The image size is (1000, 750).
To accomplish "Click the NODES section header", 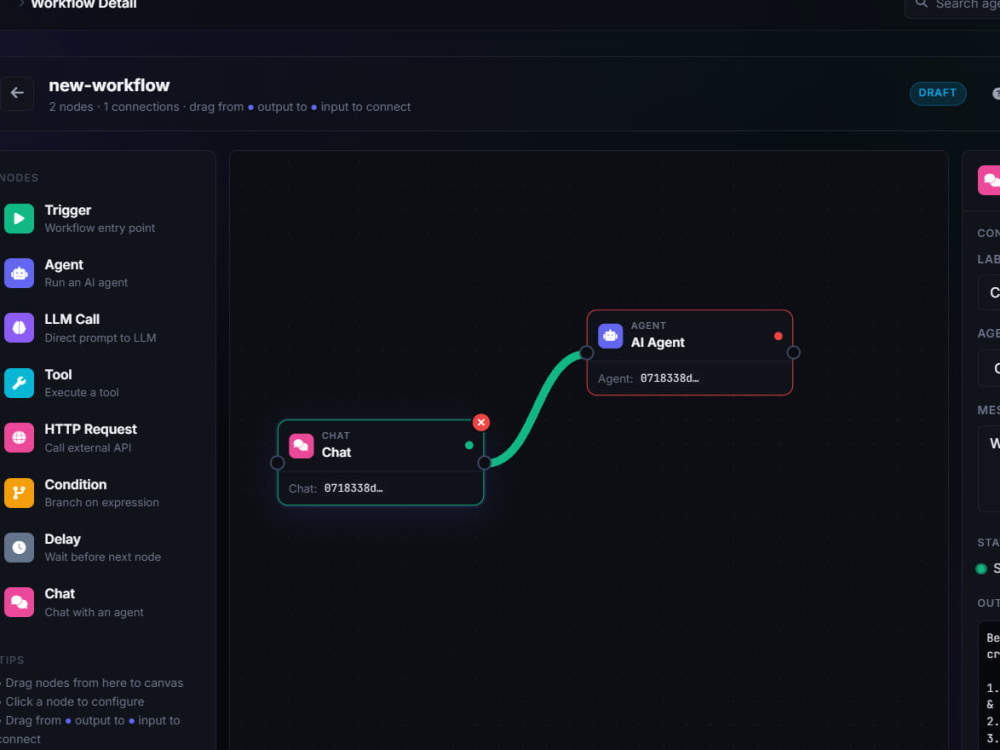I will (19, 178).
